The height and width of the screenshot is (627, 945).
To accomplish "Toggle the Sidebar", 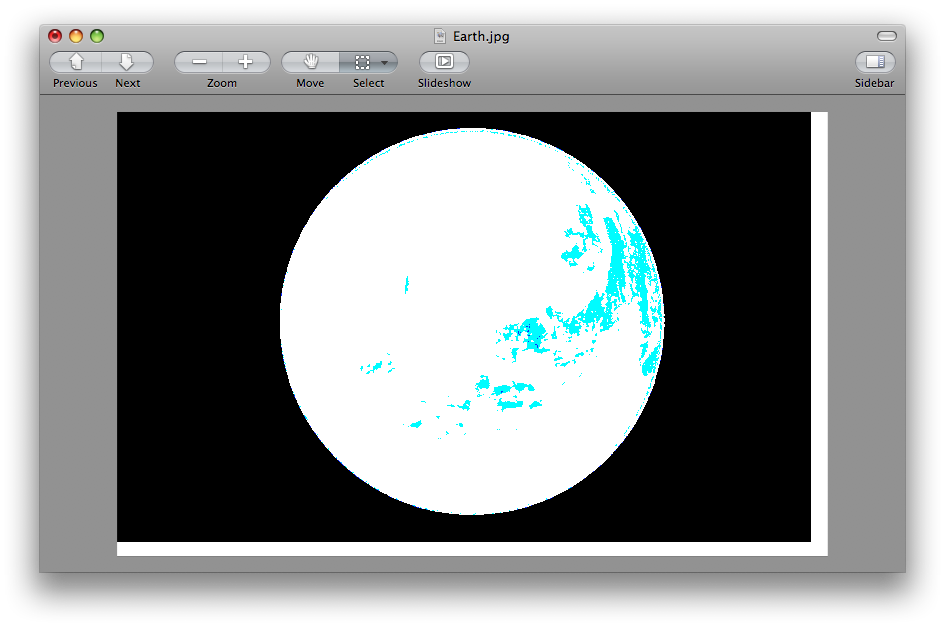I will point(874,62).
